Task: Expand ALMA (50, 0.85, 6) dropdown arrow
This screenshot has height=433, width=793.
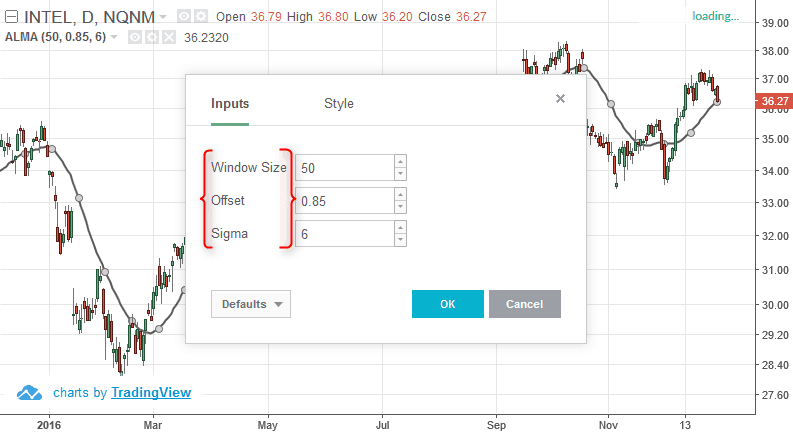Action: click(114, 37)
